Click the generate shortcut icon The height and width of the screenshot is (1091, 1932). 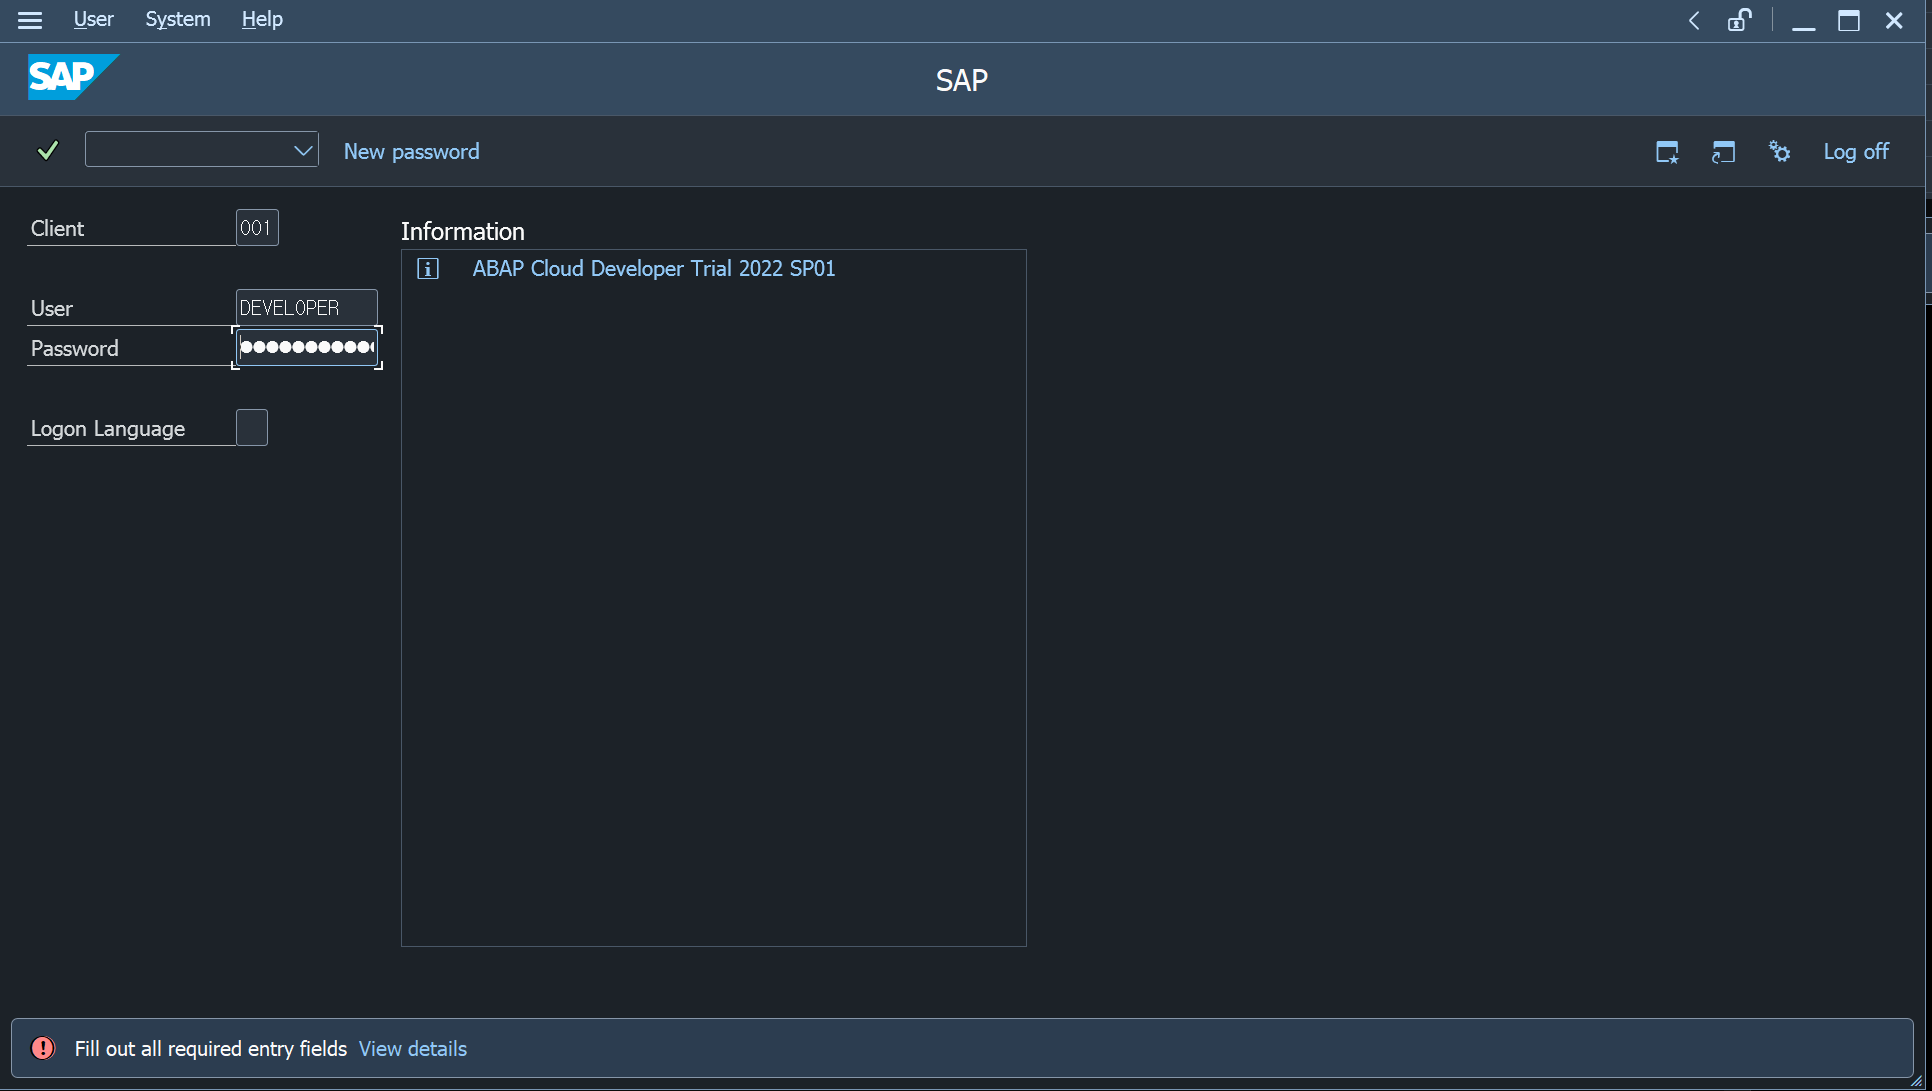(1723, 152)
